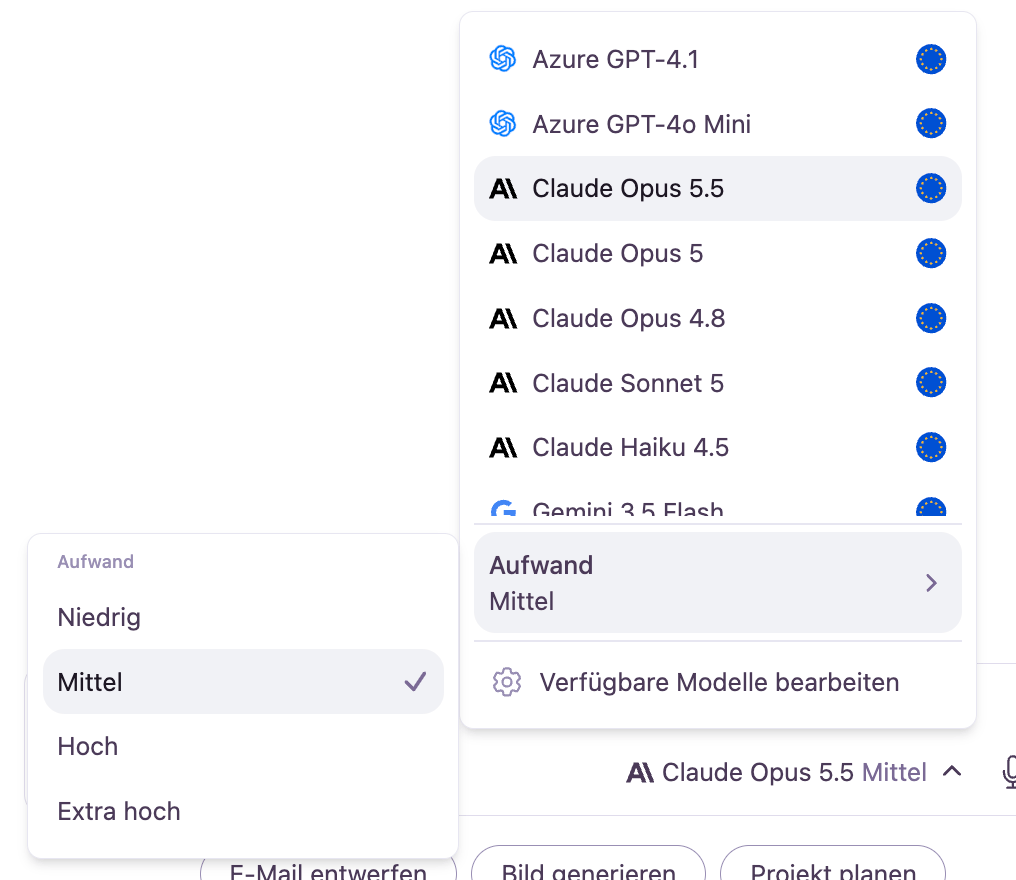Select Claude Opus 4.8 from the list
The height and width of the screenshot is (880, 1016).
pos(718,318)
